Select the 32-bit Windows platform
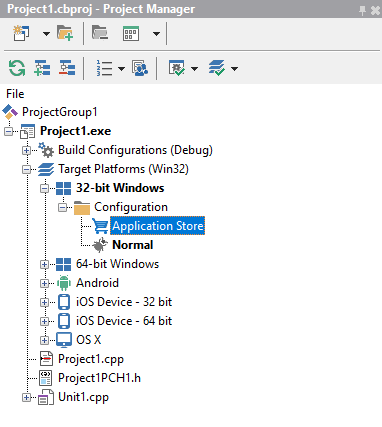 120,188
